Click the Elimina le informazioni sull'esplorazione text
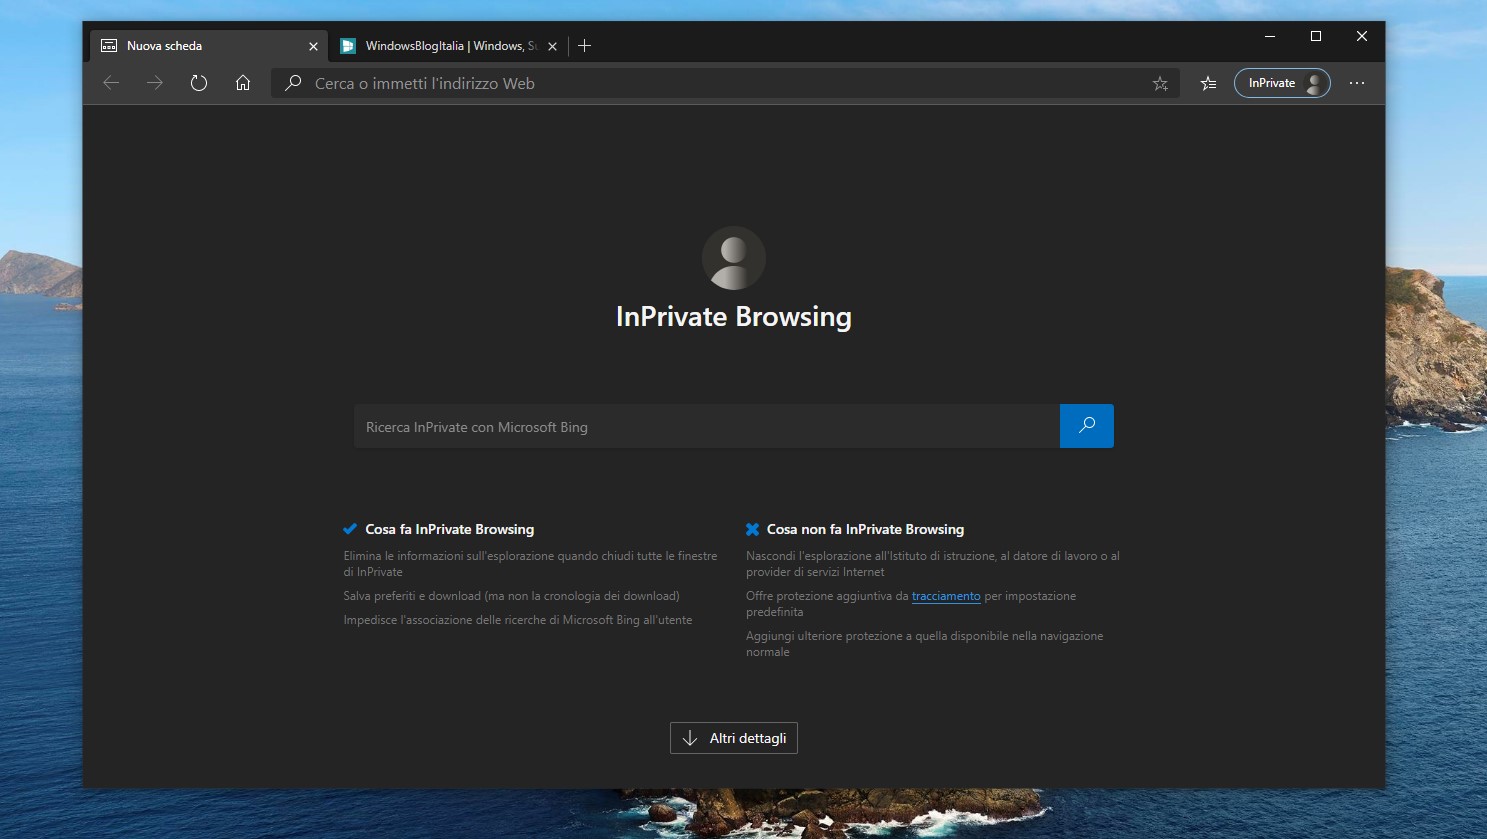The width and height of the screenshot is (1487, 839). [x=530, y=564]
